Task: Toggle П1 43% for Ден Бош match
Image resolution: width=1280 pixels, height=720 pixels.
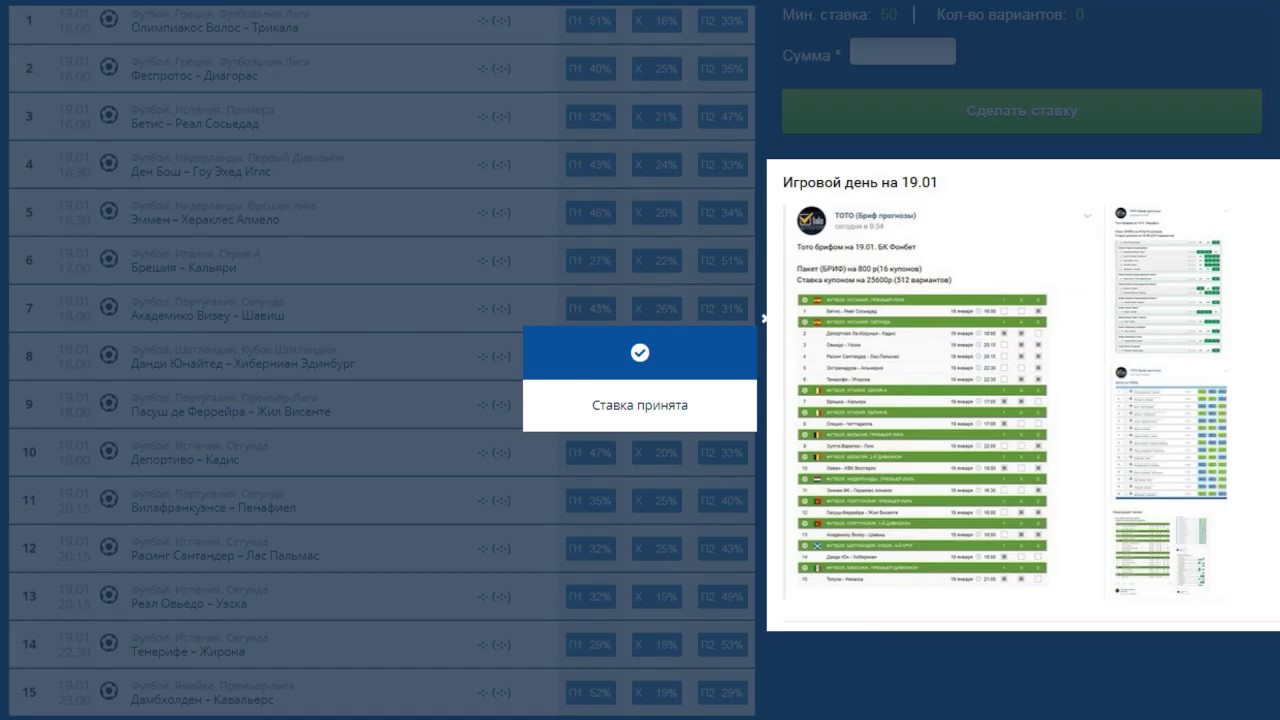Action: pyautogui.click(x=590, y=165)
